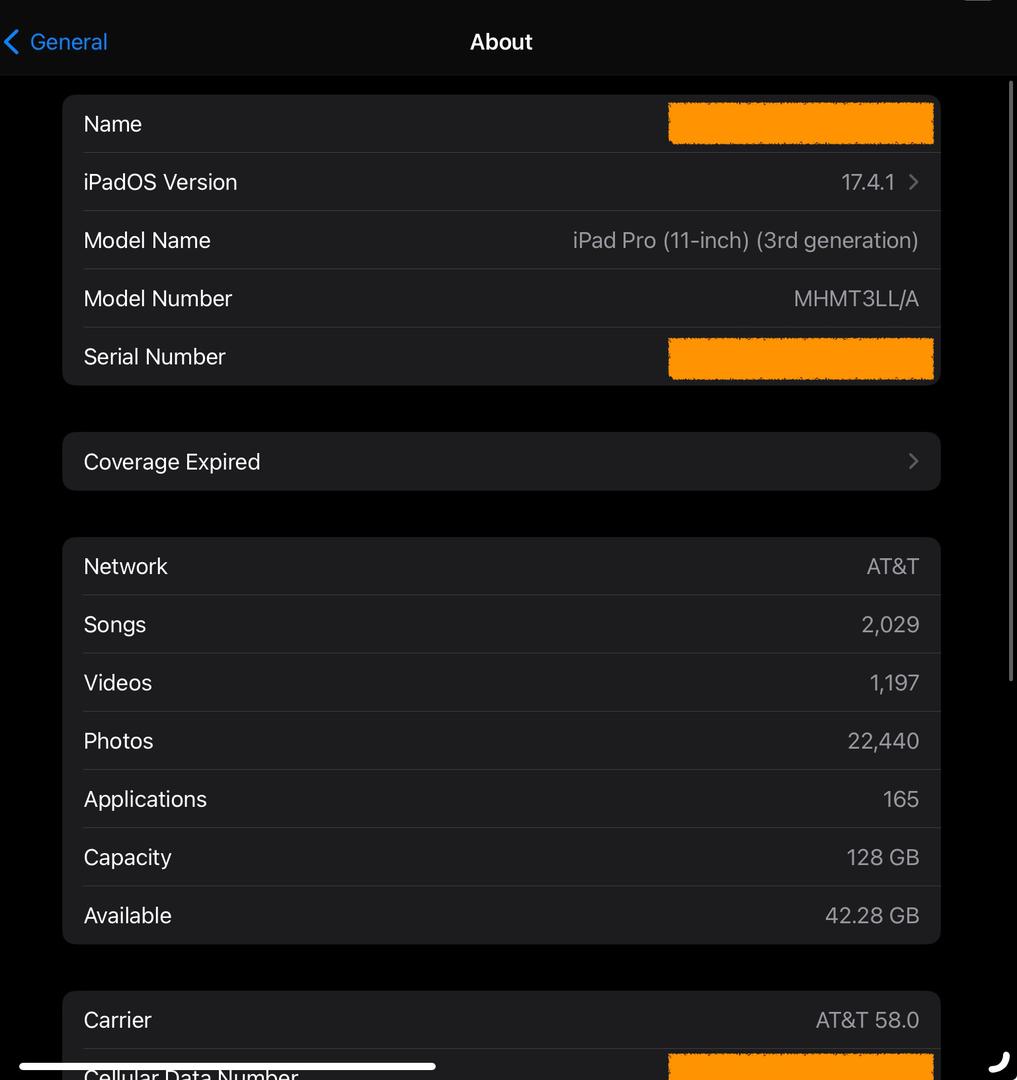Tap the iPadOS Version 17.4.1 value
1017x1080 pixels.
click(867, 182)
